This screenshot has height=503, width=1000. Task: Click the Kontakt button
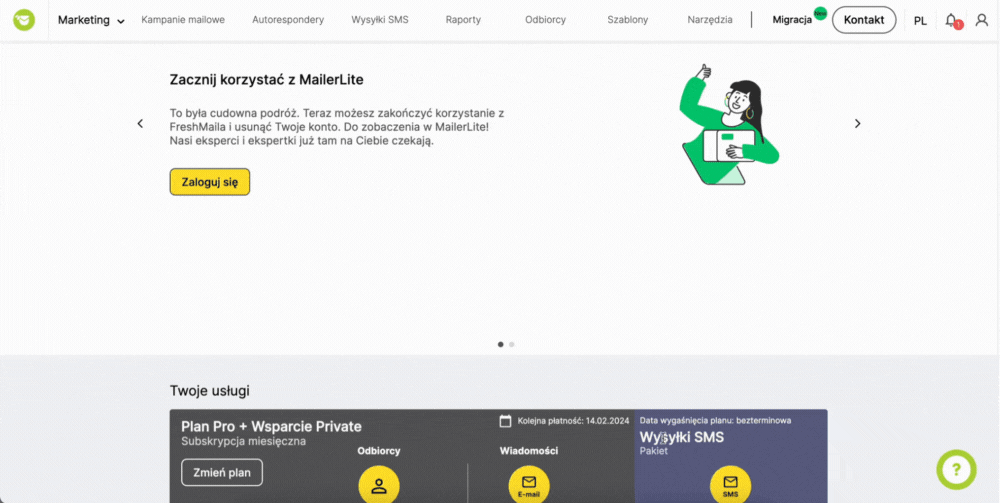point(864,20)
